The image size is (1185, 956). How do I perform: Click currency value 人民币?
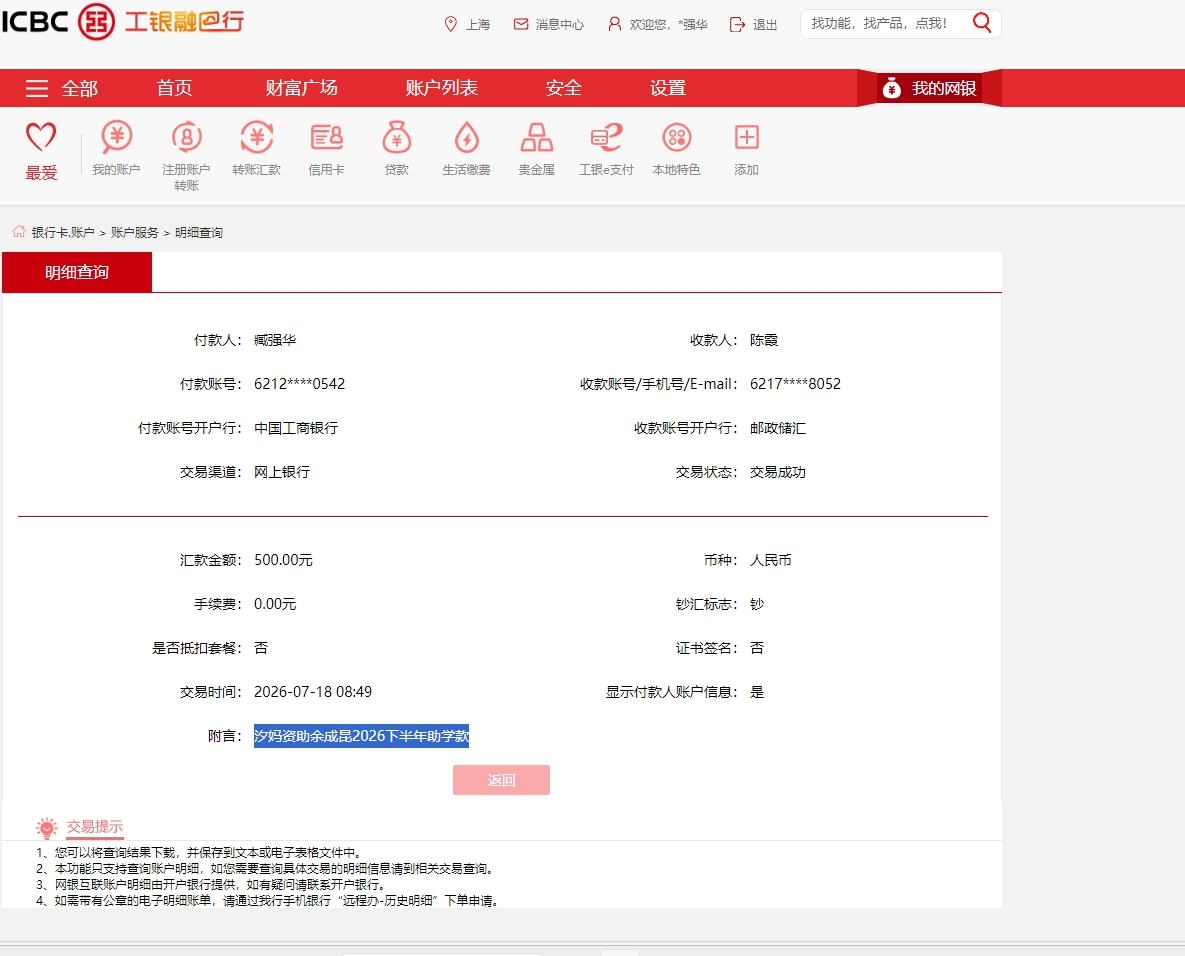coord(771,560)
